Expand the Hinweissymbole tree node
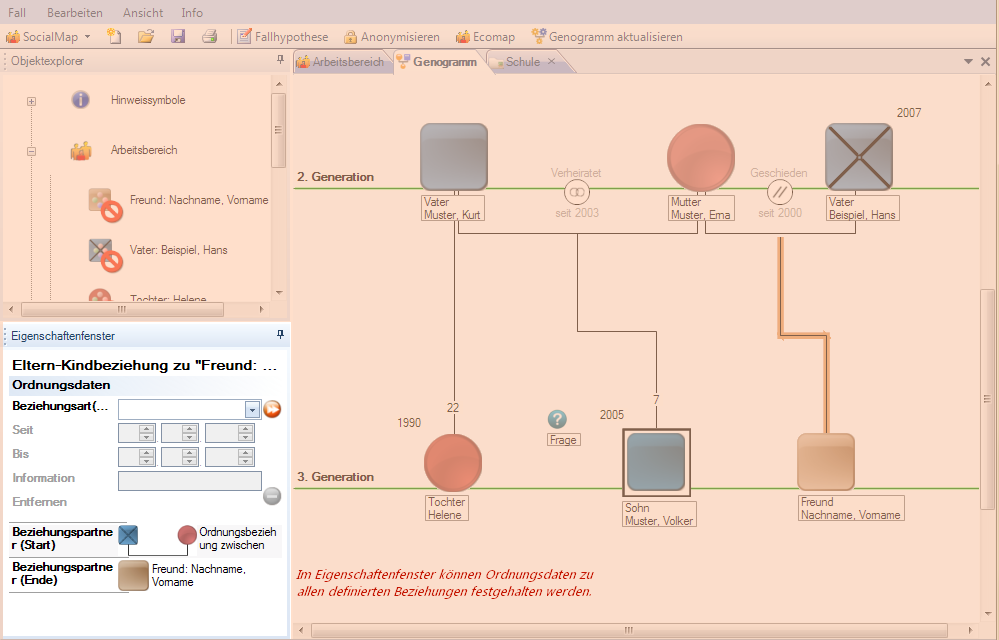 pos(31,101)
